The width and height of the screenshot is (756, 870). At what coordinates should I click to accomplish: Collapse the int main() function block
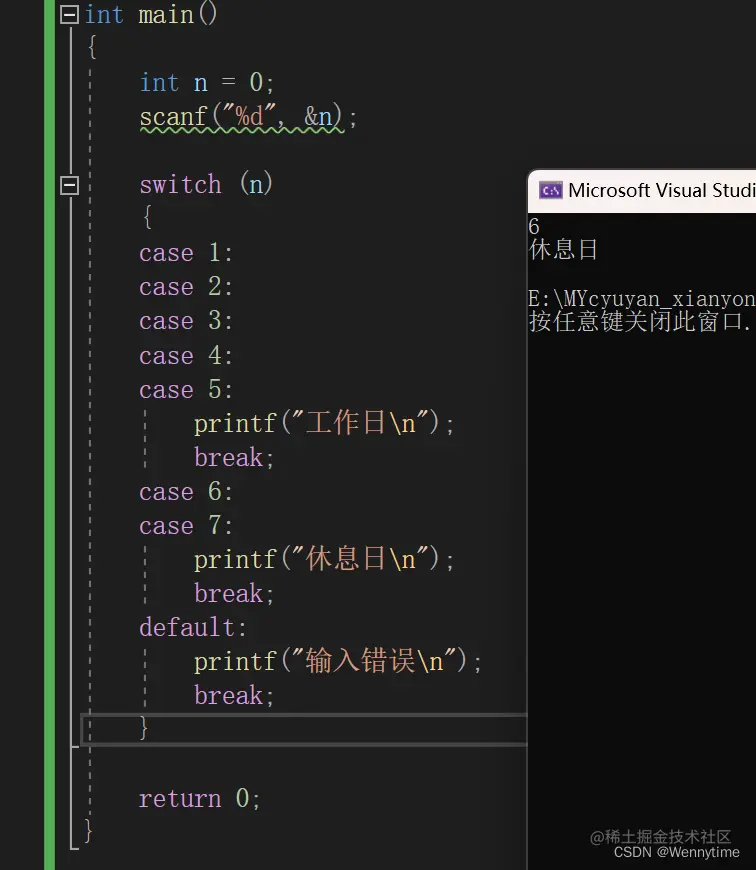click(69, 14)
